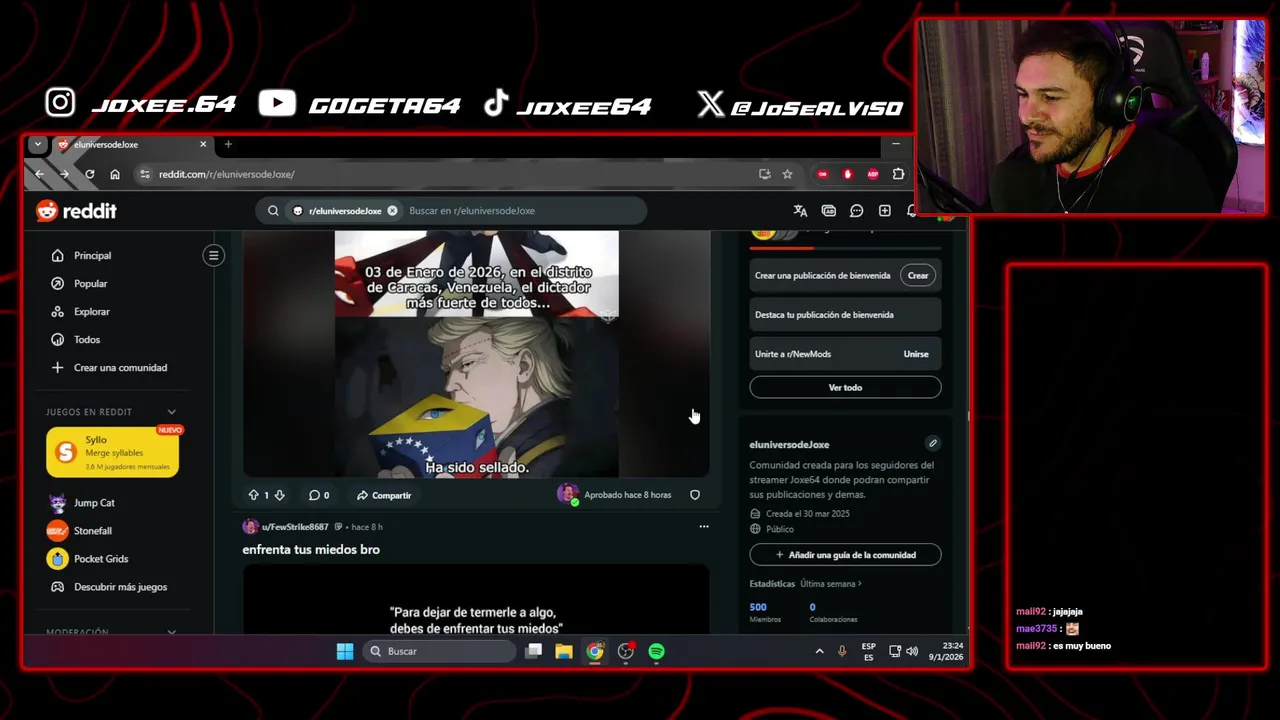Collapse the Moderación section

[x=171, y=632]
